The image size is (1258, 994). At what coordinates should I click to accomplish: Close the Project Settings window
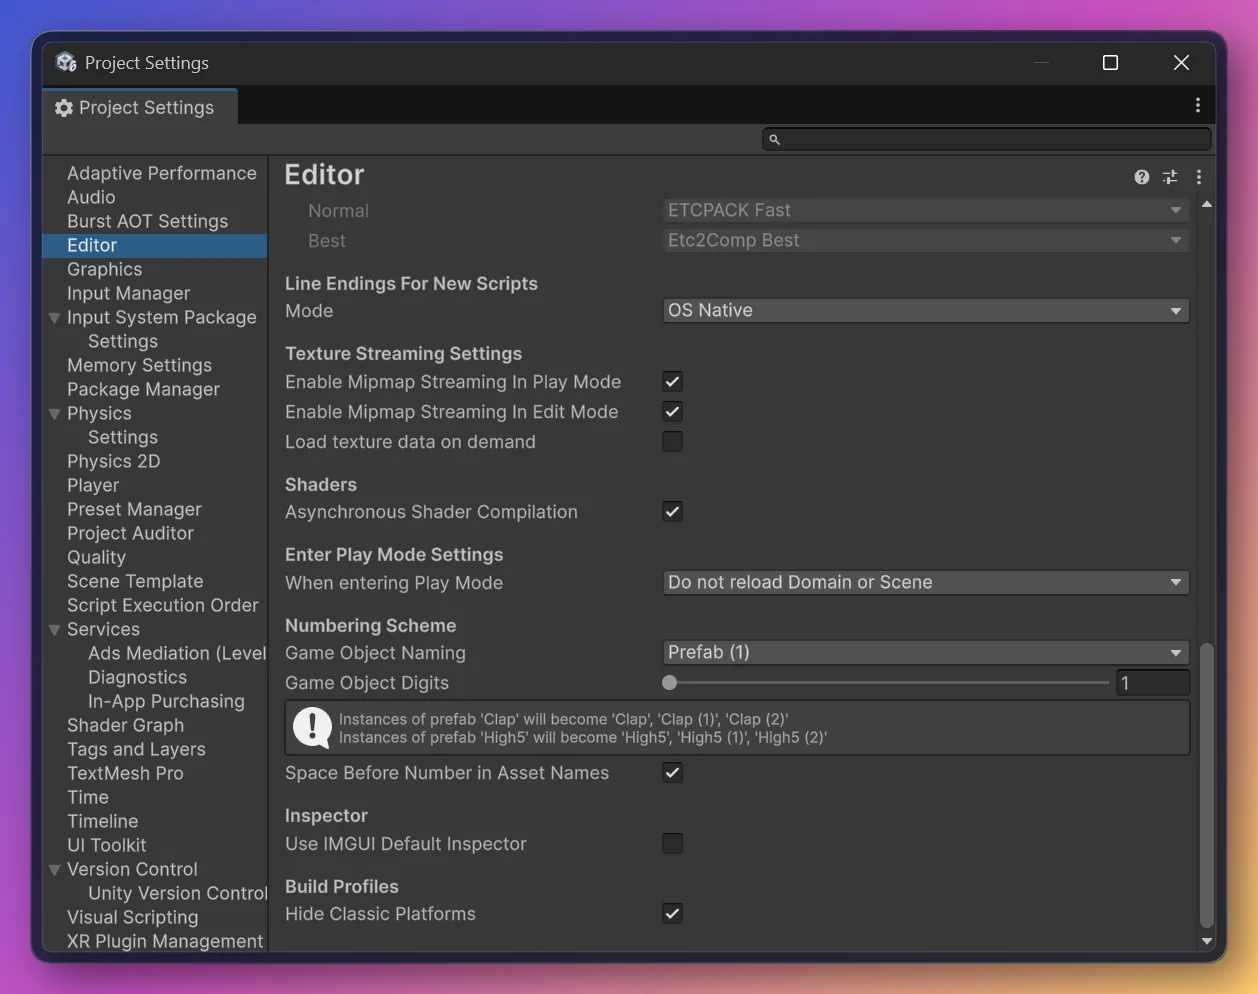pyautogui.click(x=1181, y=62)
